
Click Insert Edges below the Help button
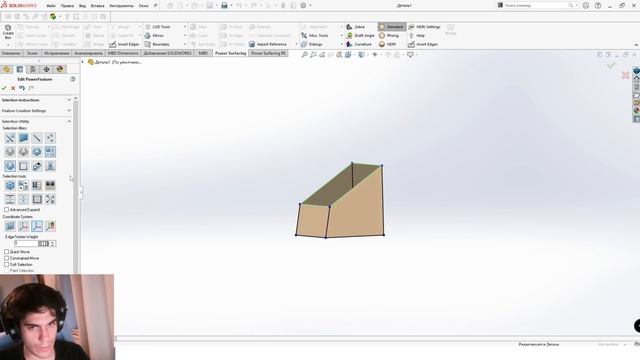423,44
